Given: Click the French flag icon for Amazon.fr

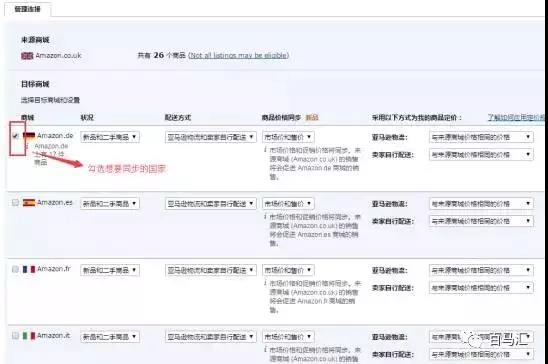Looking at the screenshot, I should pos(29,269).
